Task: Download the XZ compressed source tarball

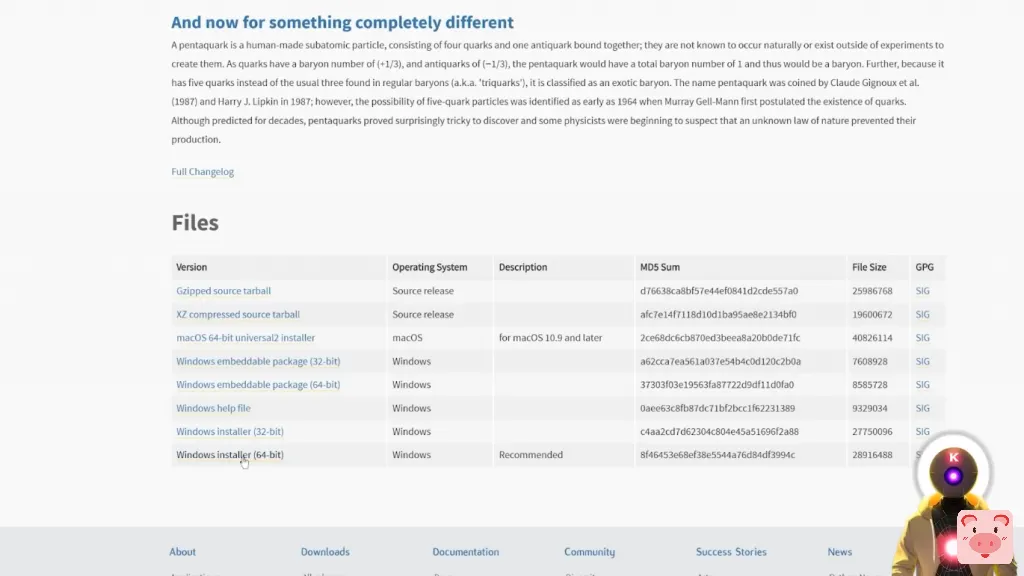Action: click(237, 314)
